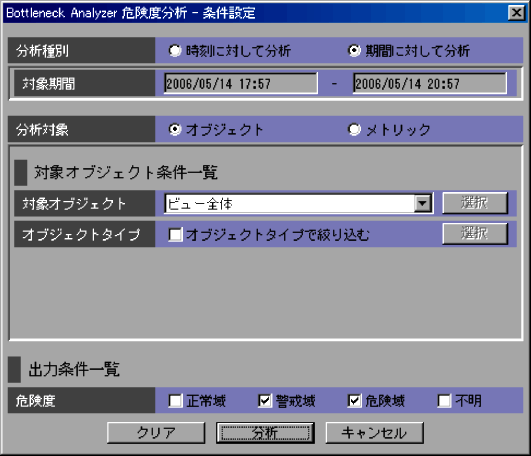Click the 出力条件一覧 heading

click(x=74, y=369)
